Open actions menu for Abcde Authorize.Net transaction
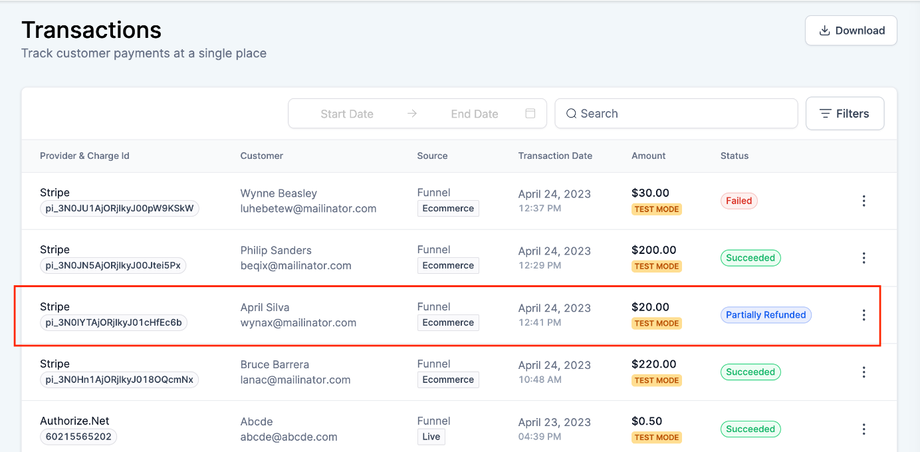 click(x=864, y=429)
